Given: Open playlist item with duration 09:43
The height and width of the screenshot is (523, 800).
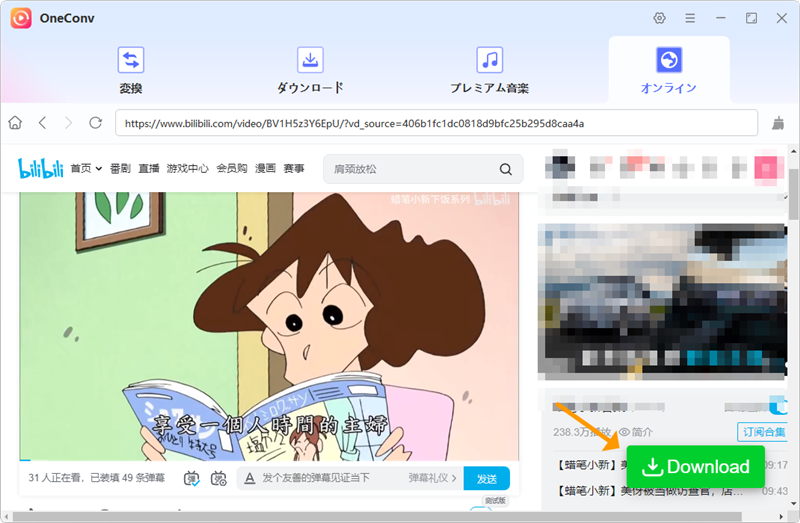Looking at the screenshot, I should (x=671, y=491).
